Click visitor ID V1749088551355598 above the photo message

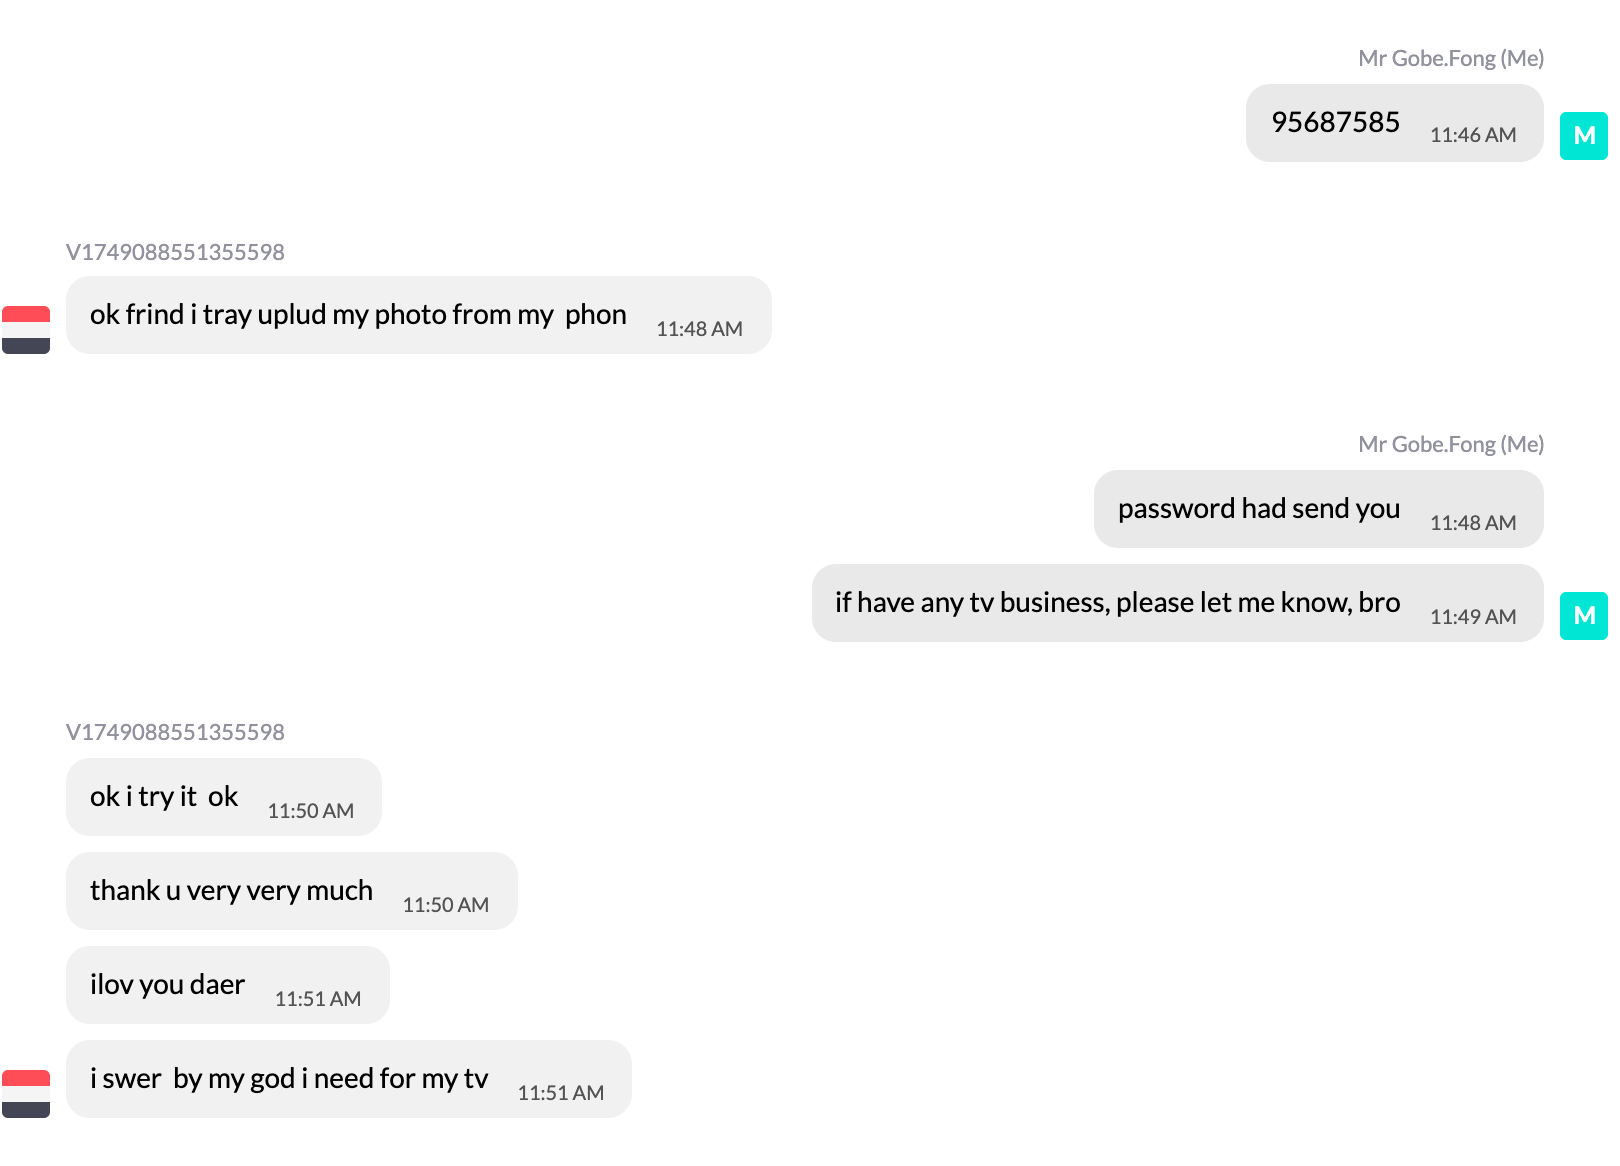point(175,252)
